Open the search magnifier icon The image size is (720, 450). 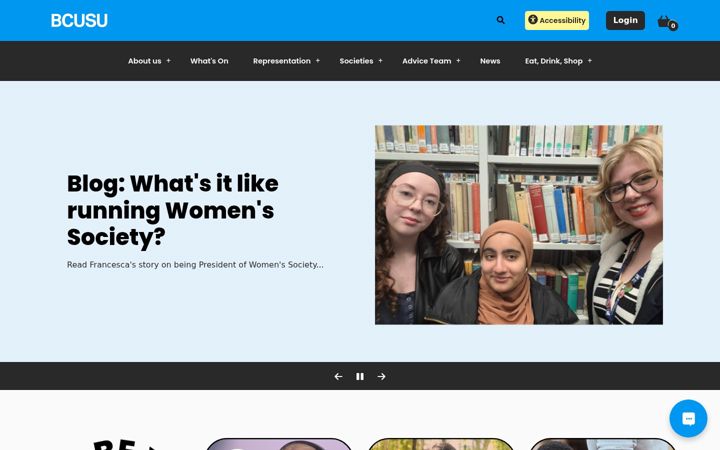coord(501,20)
